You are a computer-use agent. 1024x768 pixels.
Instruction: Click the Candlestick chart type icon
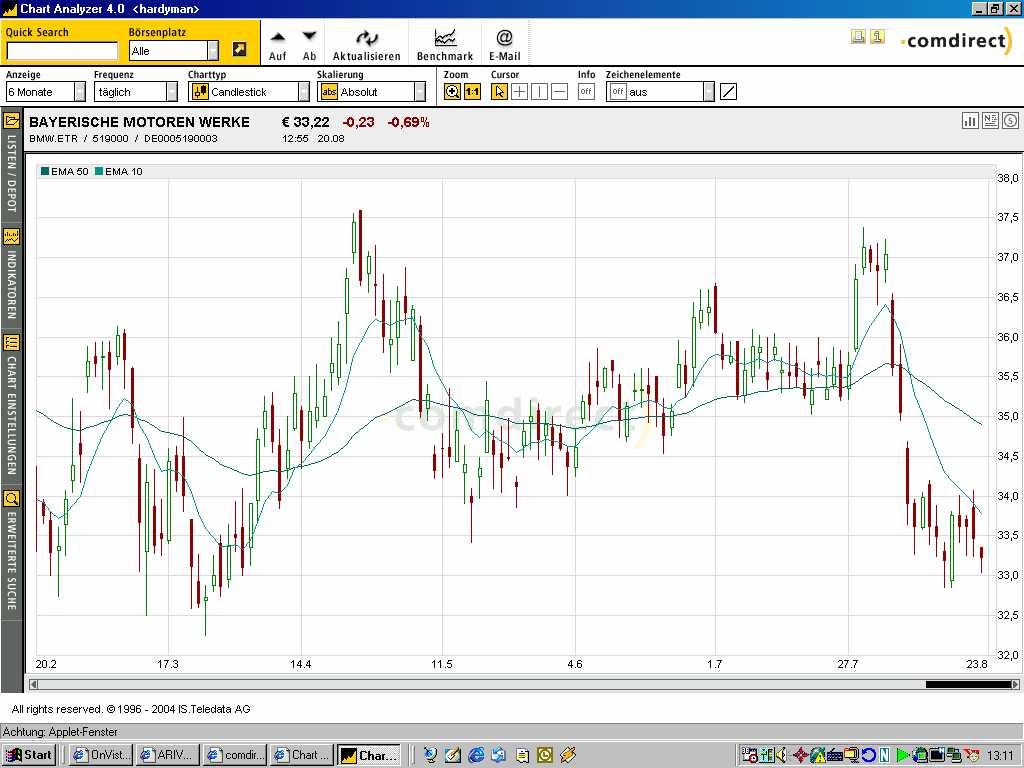[200, 92]
